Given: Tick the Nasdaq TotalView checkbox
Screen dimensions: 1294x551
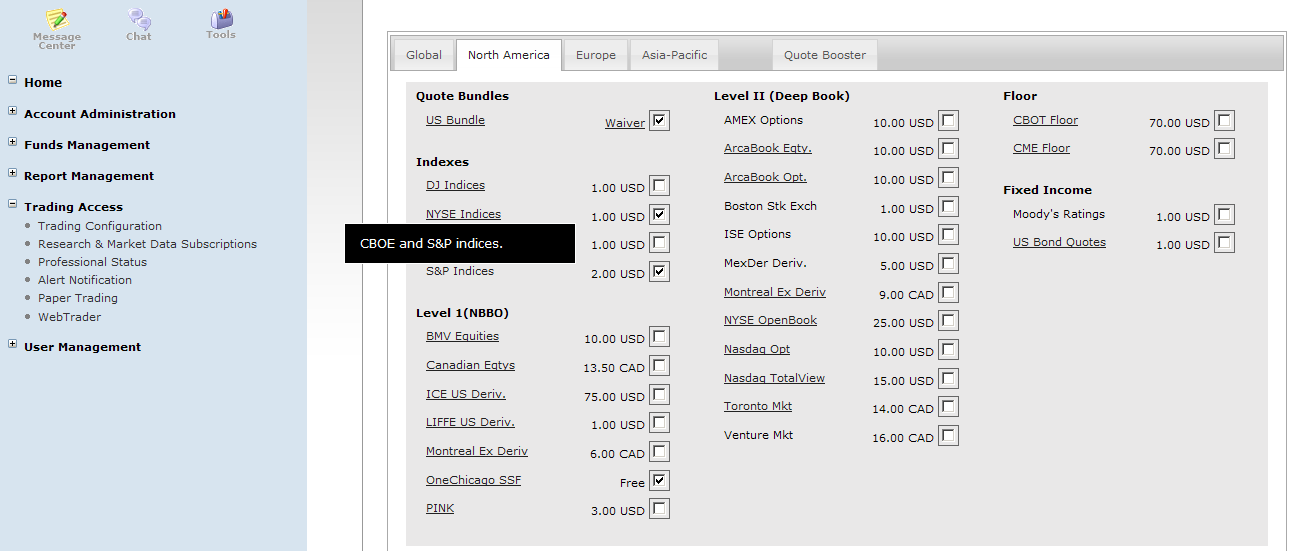Looking at the screenshot, I should coord(948,378).
